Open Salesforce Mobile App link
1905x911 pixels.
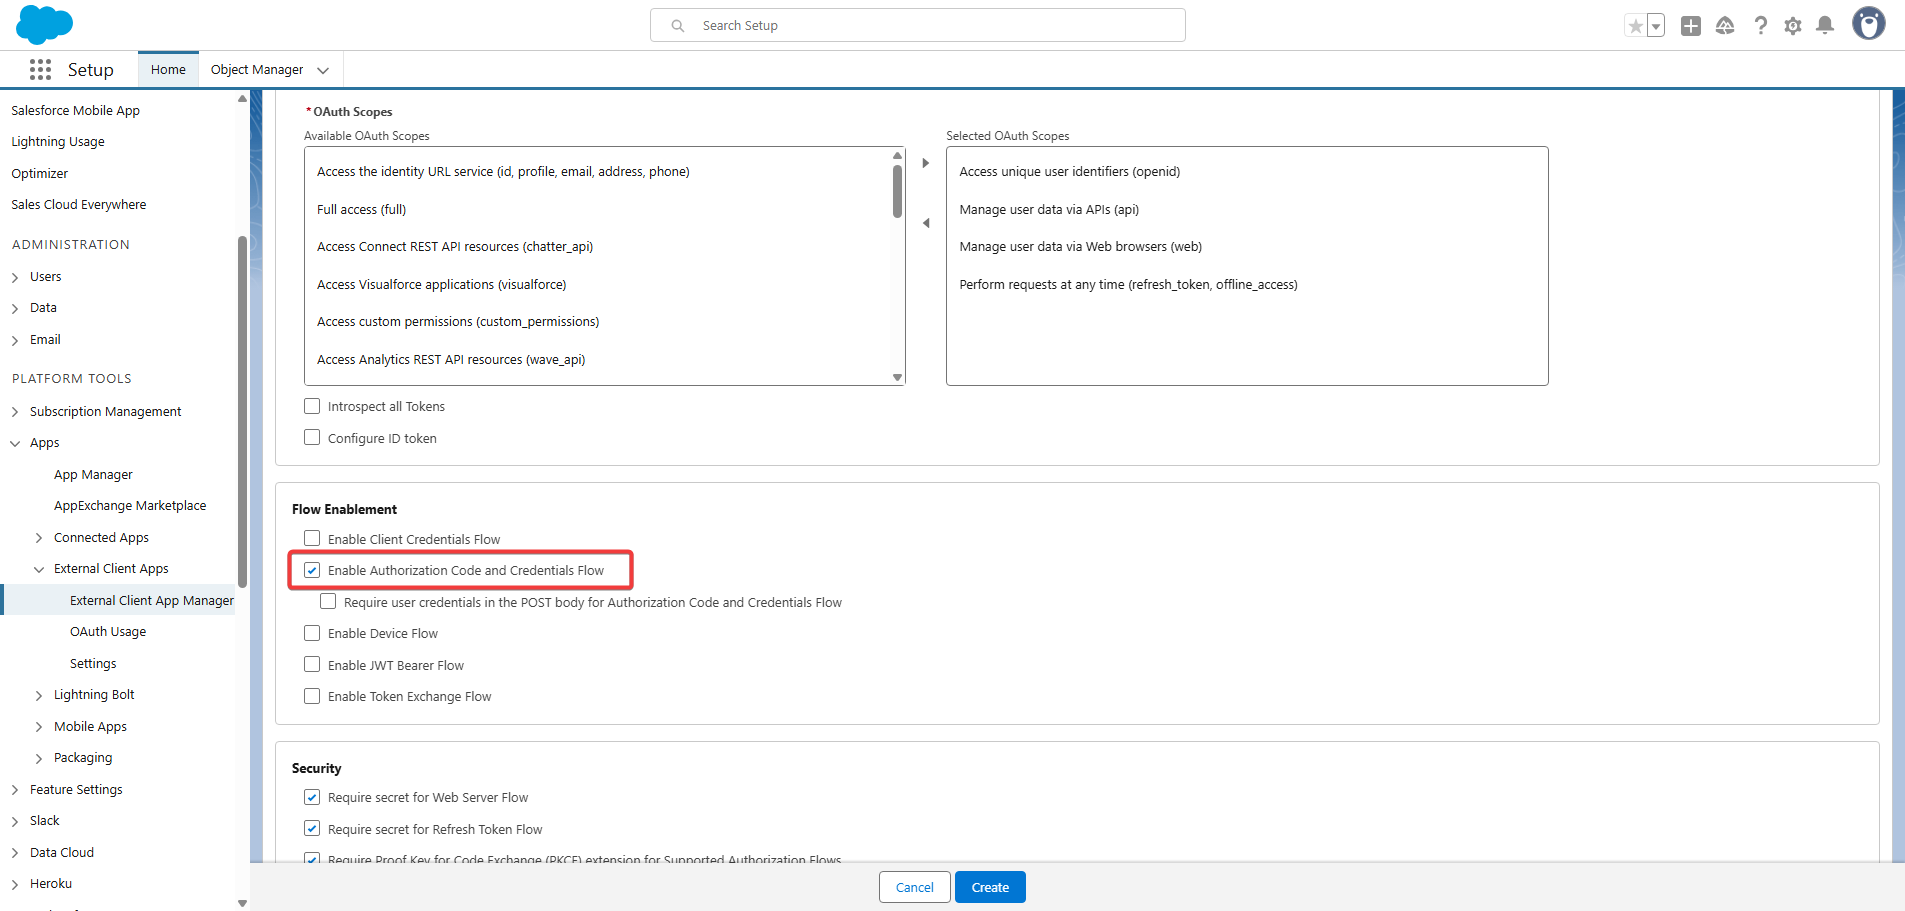[75, 111]
